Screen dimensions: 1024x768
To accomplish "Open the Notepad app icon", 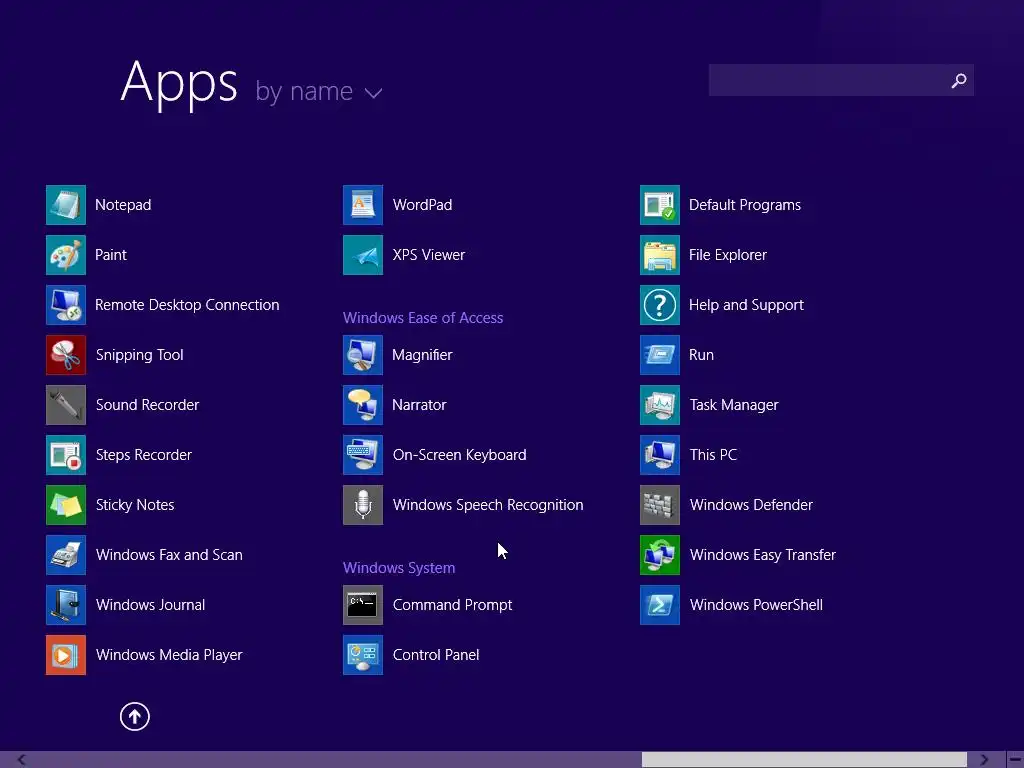I will pos(66,204).
